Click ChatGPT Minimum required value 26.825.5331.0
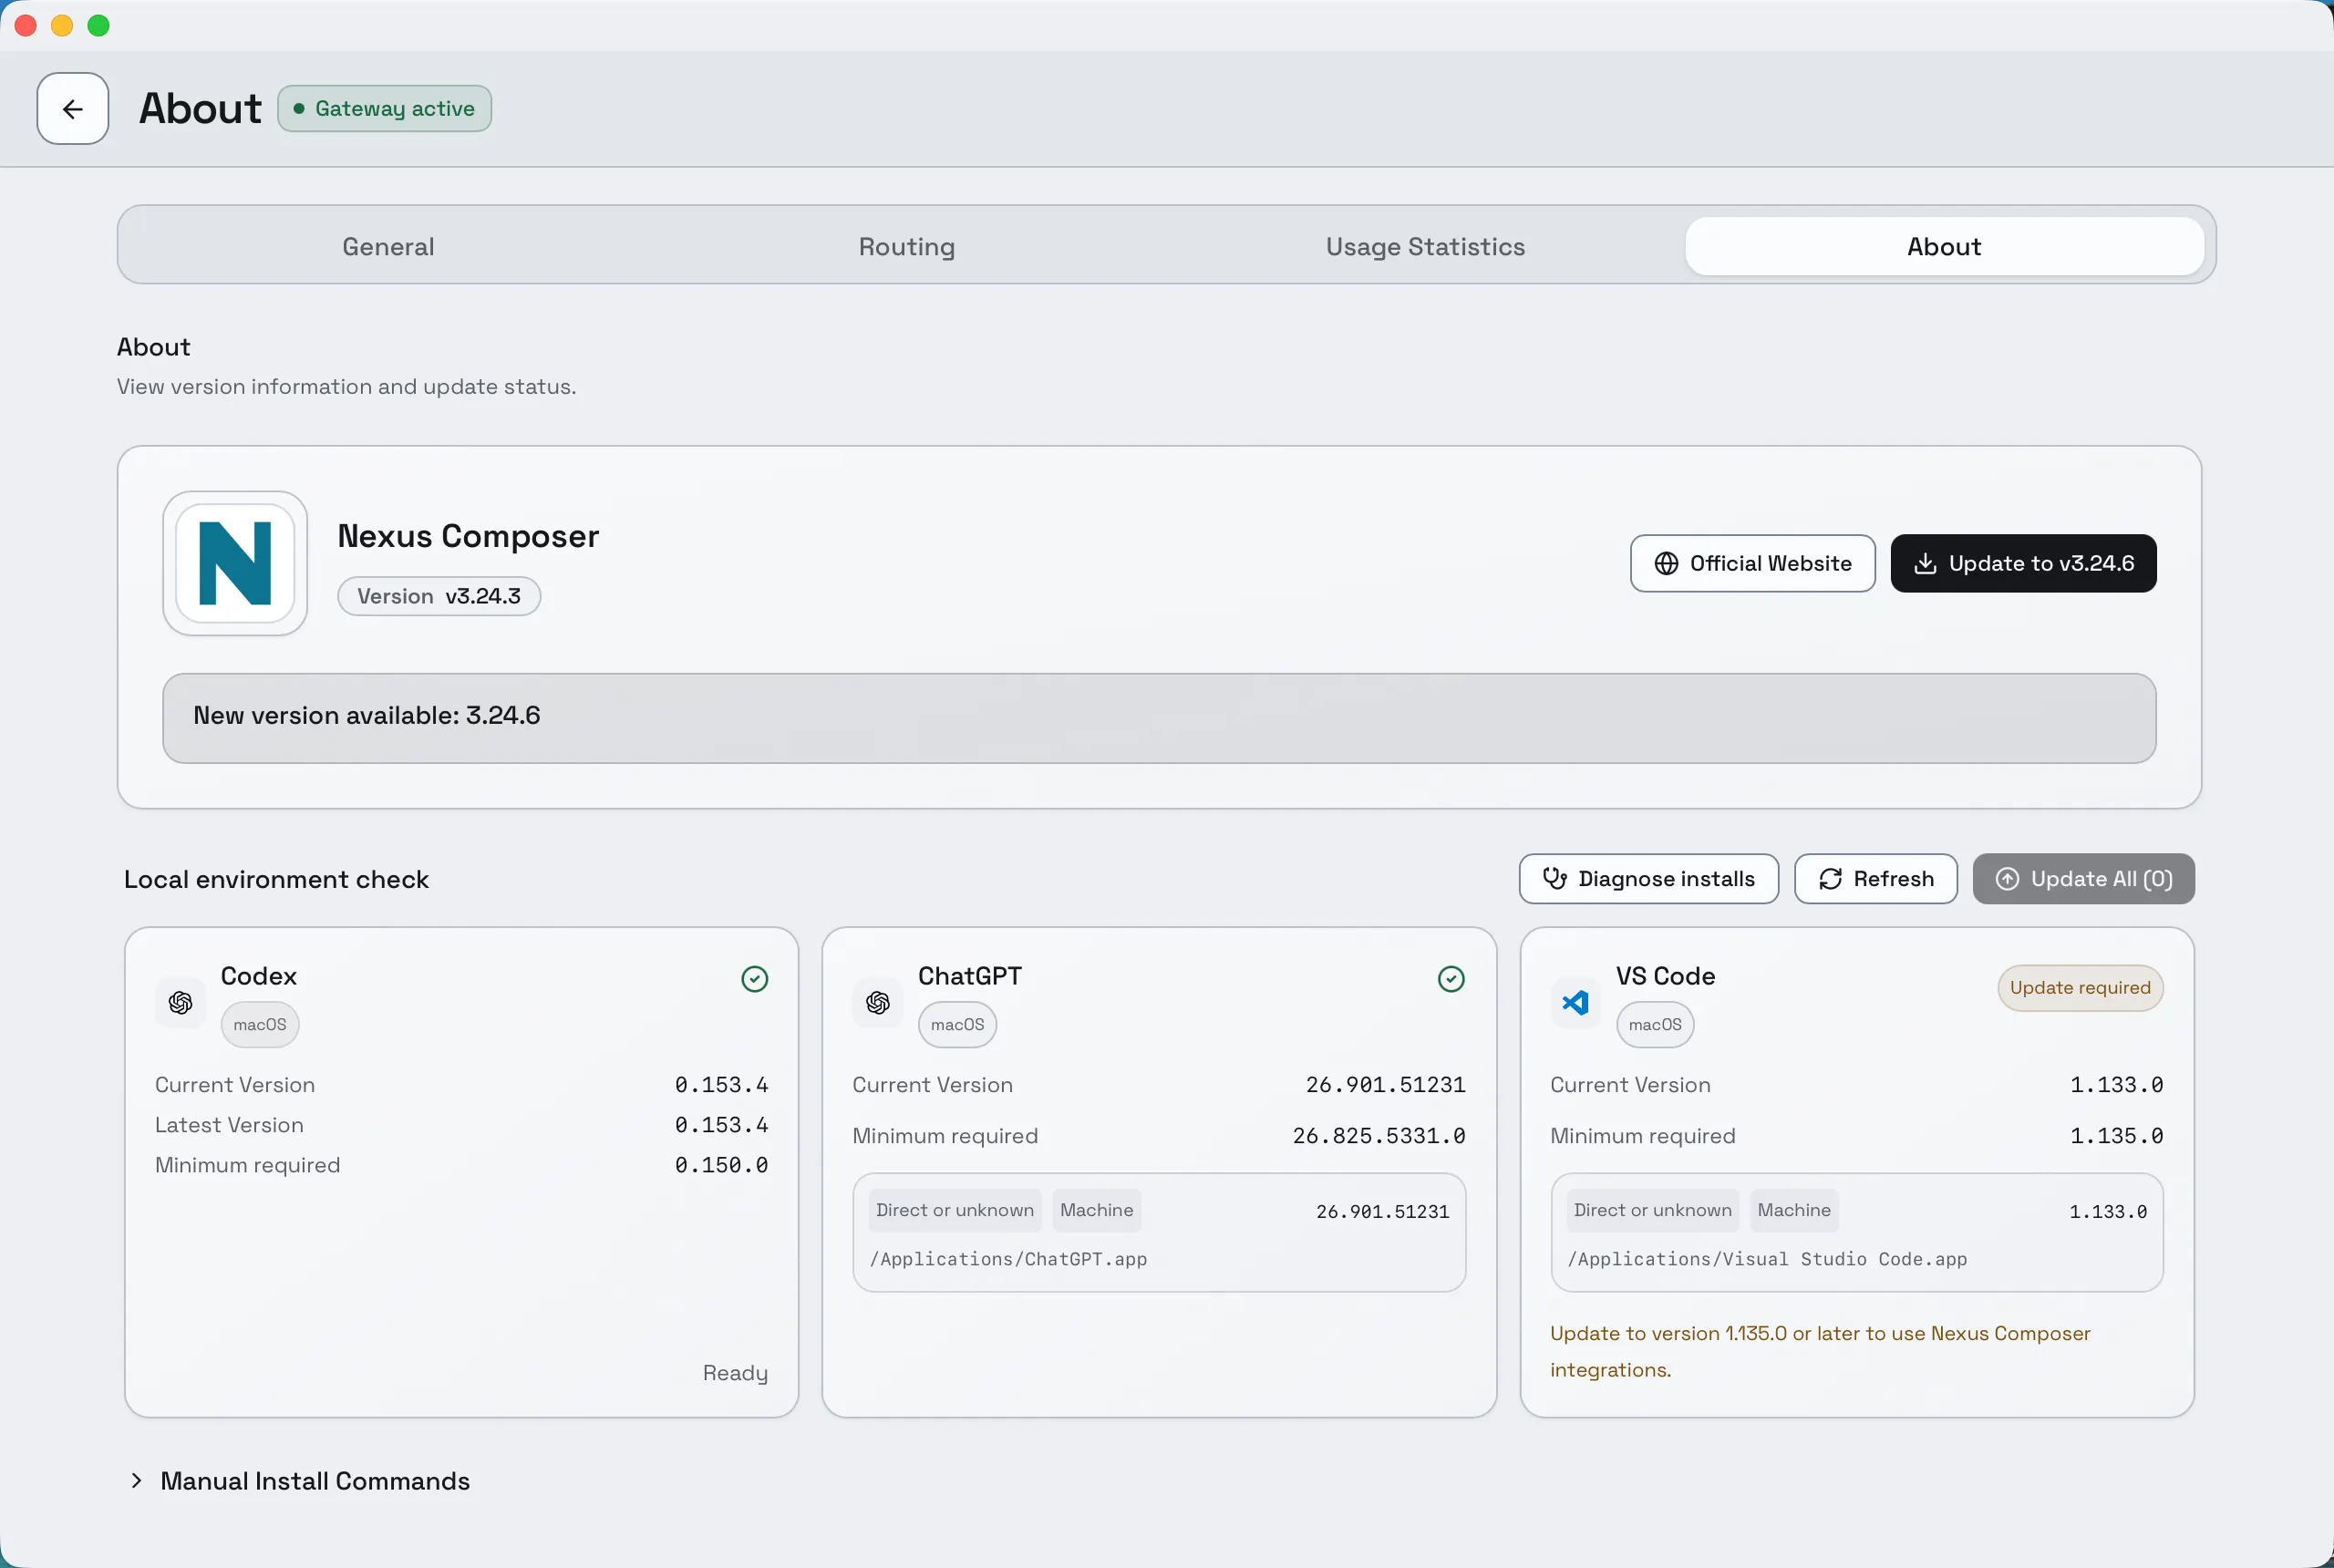The image size is (2334, 1568). 1379,1136
